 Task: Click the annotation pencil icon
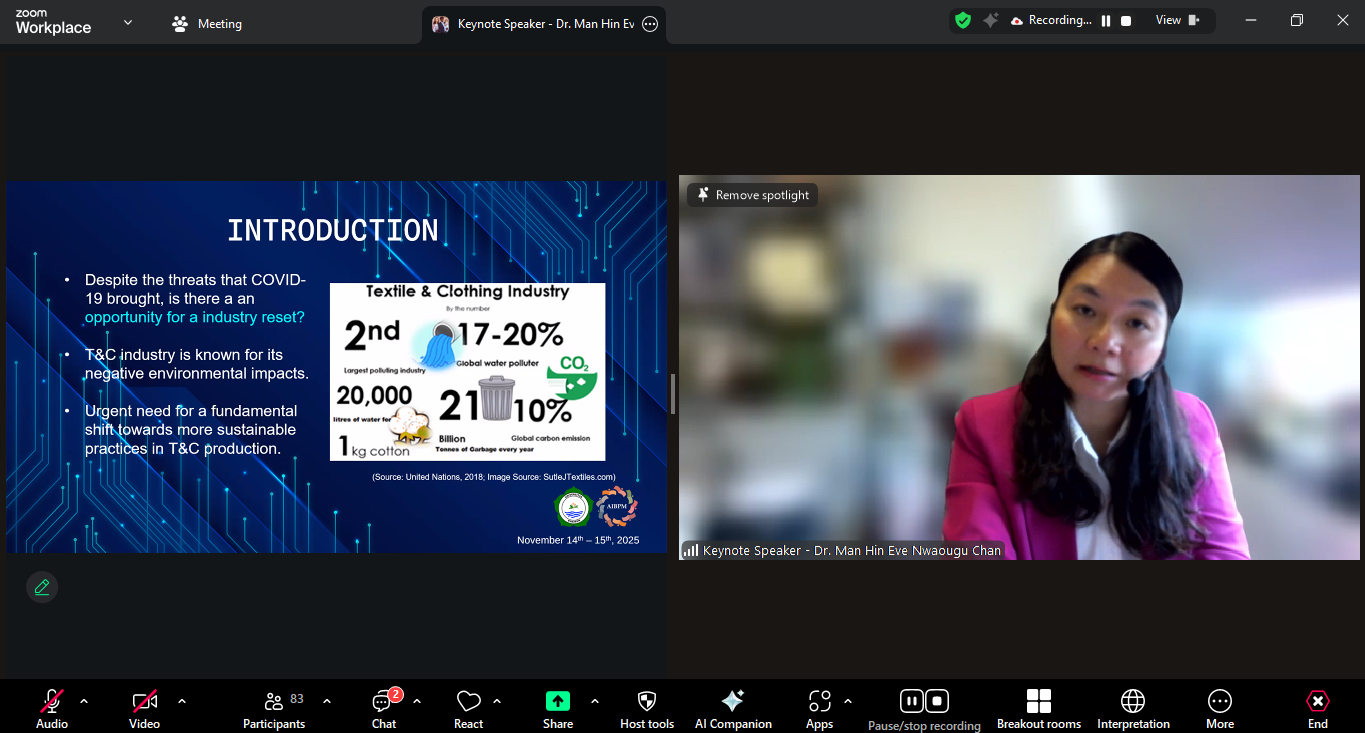(42, 587)
